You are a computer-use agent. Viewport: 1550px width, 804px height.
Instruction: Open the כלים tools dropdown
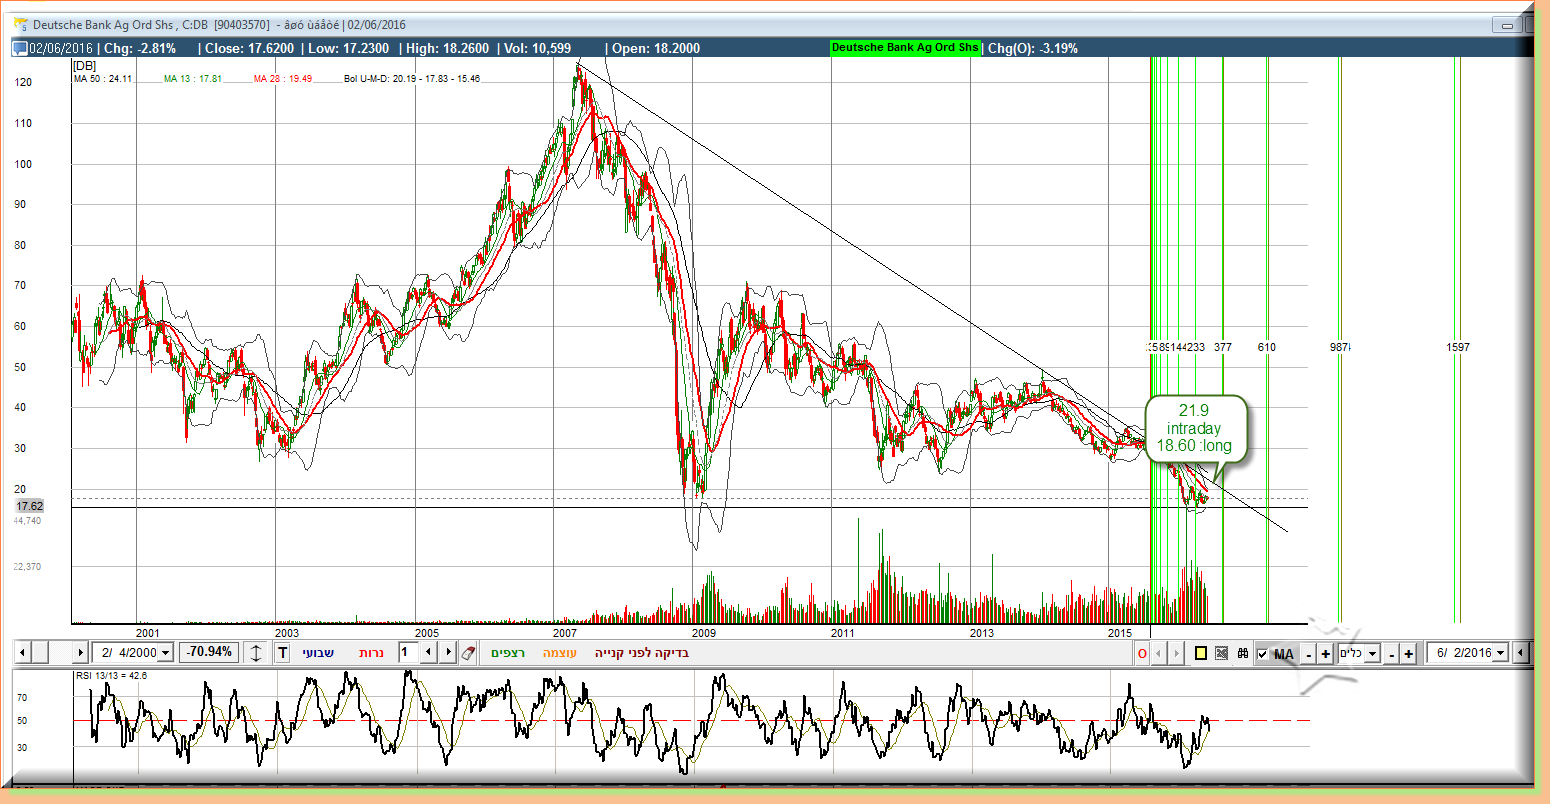point(1372,654)
